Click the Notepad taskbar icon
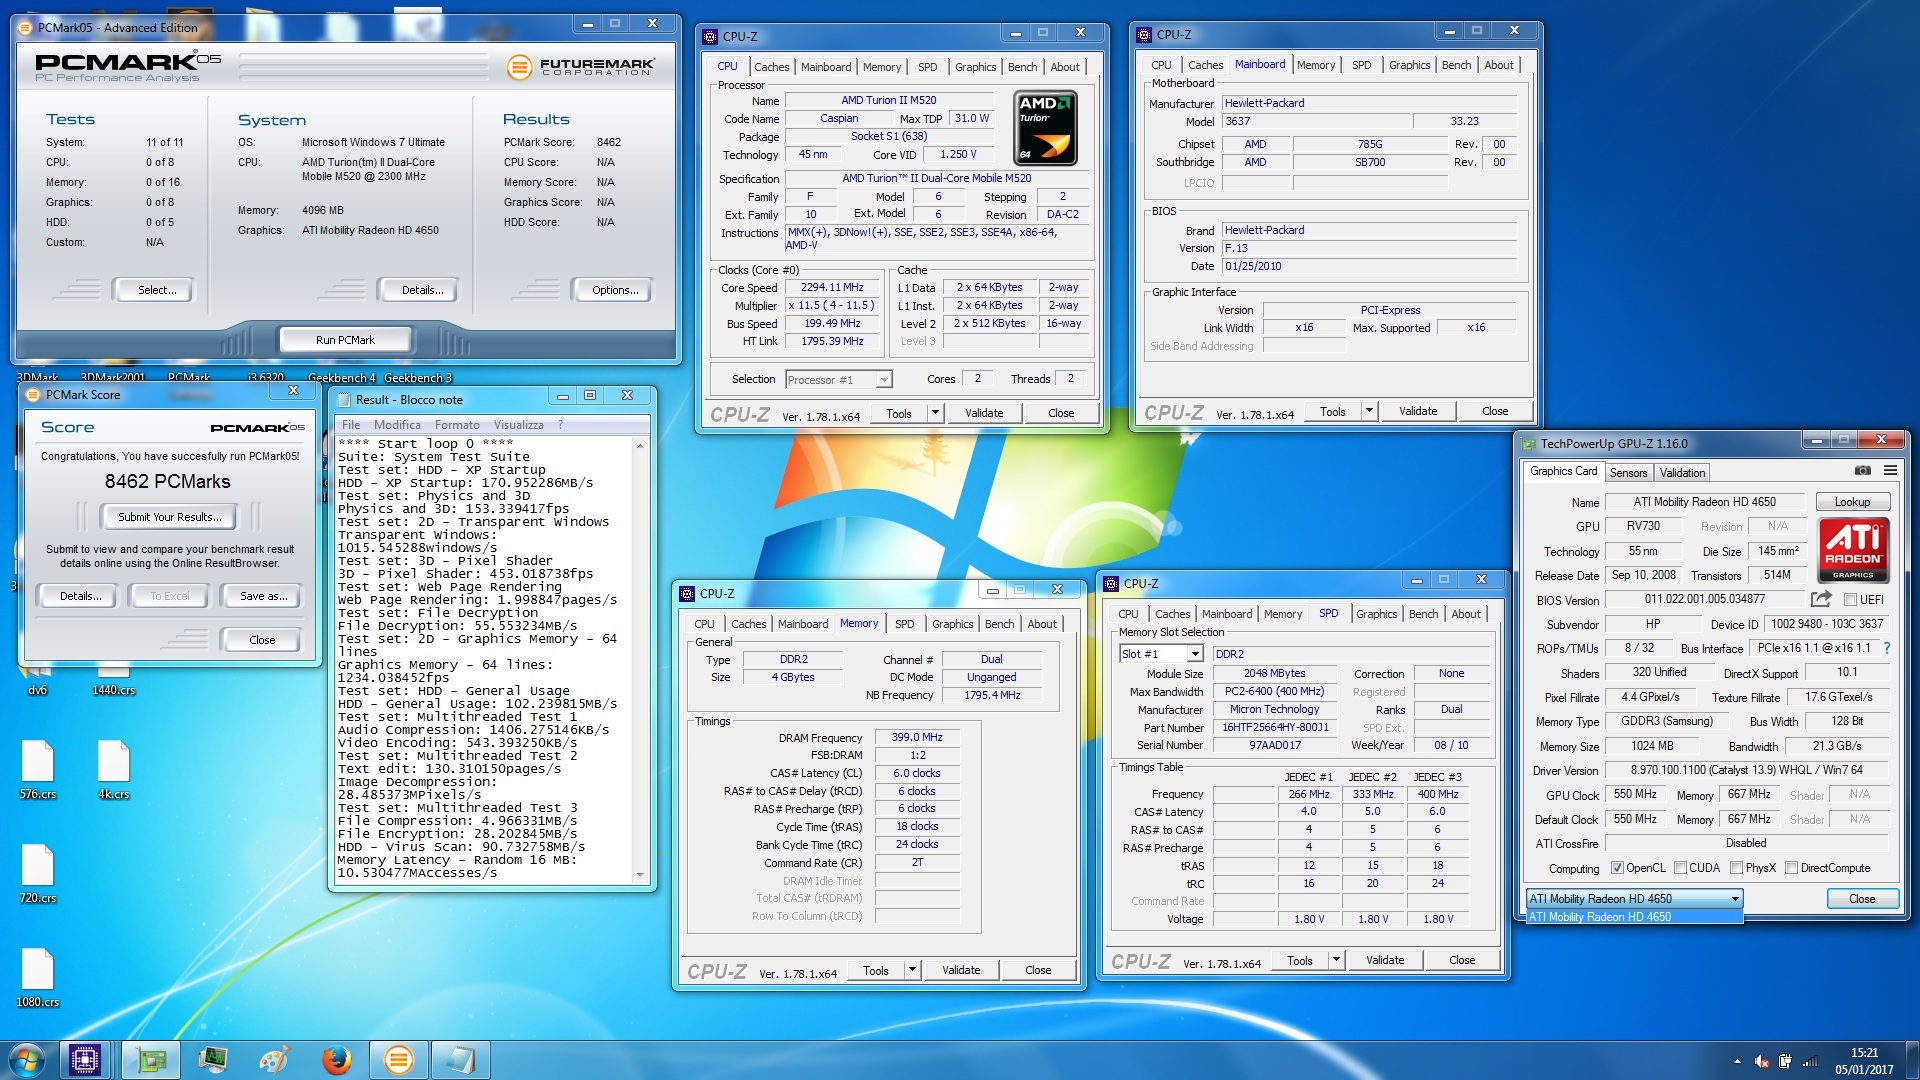 tap(461, 1060)
